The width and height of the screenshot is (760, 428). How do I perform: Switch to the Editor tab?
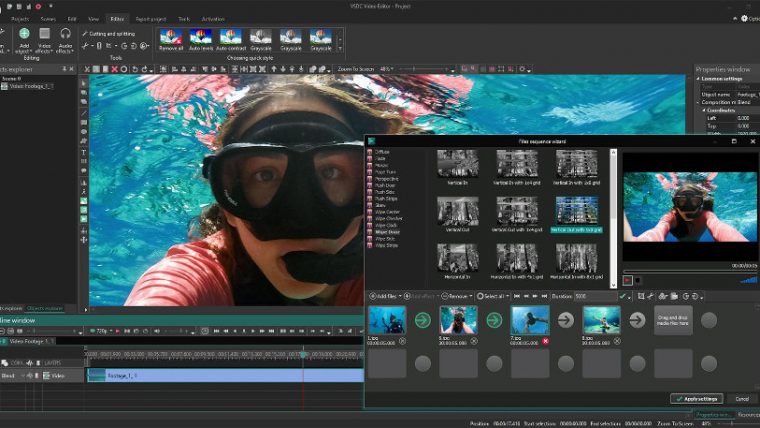click(117, 19)
